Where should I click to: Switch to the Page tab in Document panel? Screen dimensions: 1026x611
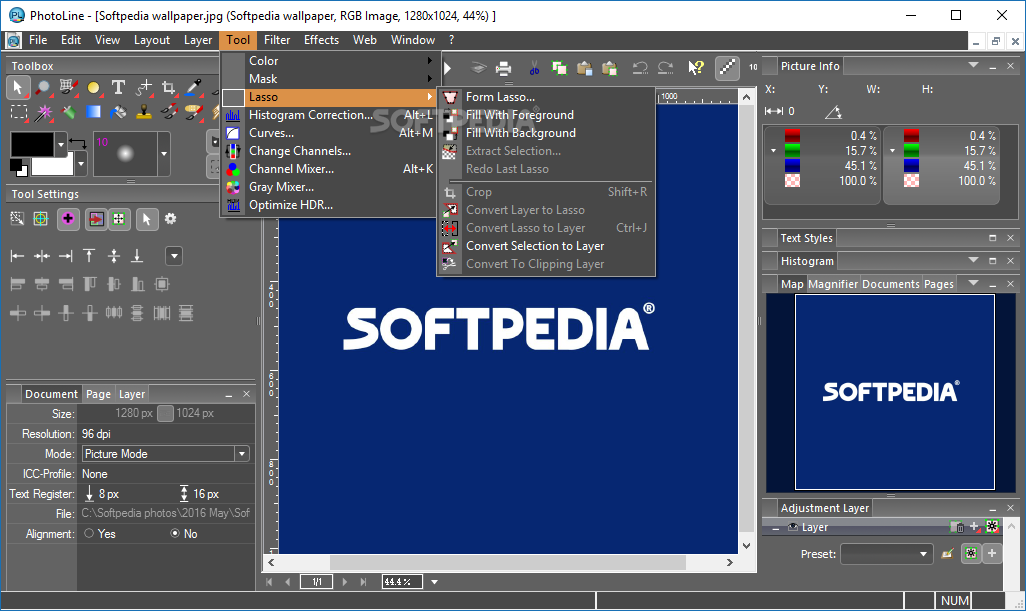(98, 394)
